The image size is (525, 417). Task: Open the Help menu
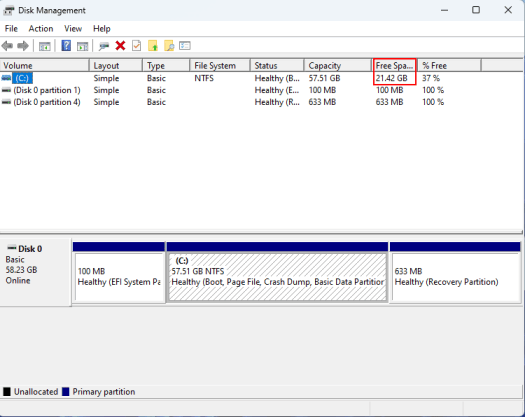[x=102, y=29]
